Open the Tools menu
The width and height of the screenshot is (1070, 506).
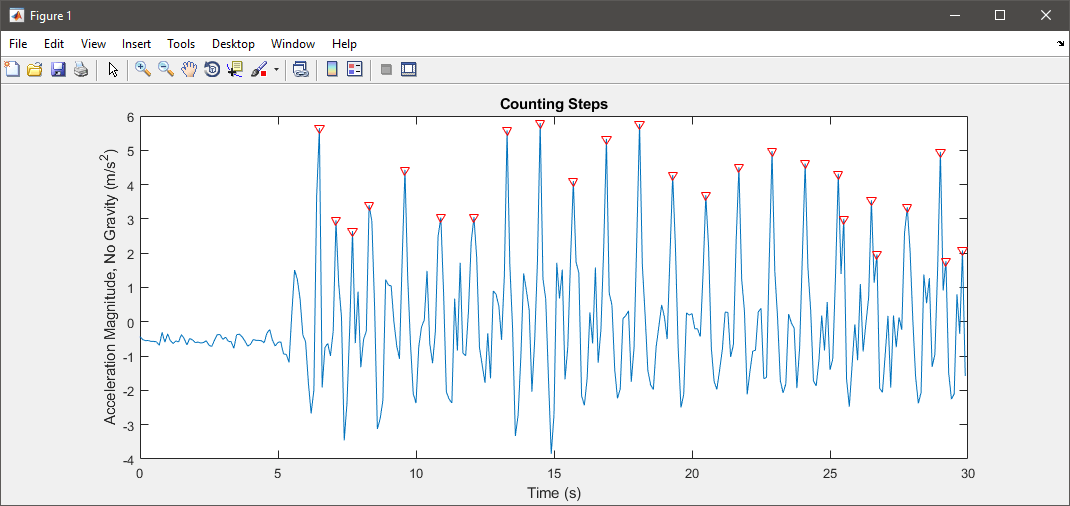(181, 44)
